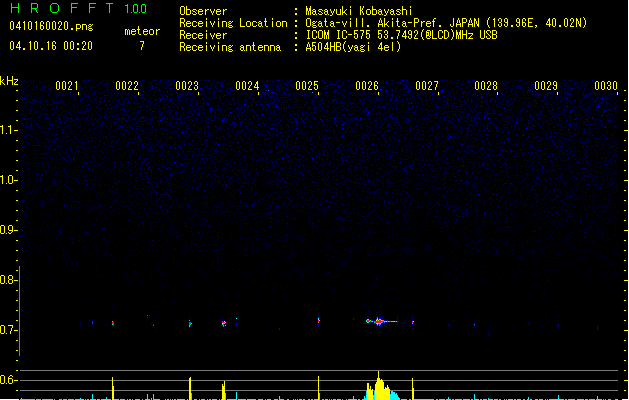Image resolution: width=629 pixels, height=400 pixels.
Task: Click the meteor count value 7
Action: (x=142, y=46)
